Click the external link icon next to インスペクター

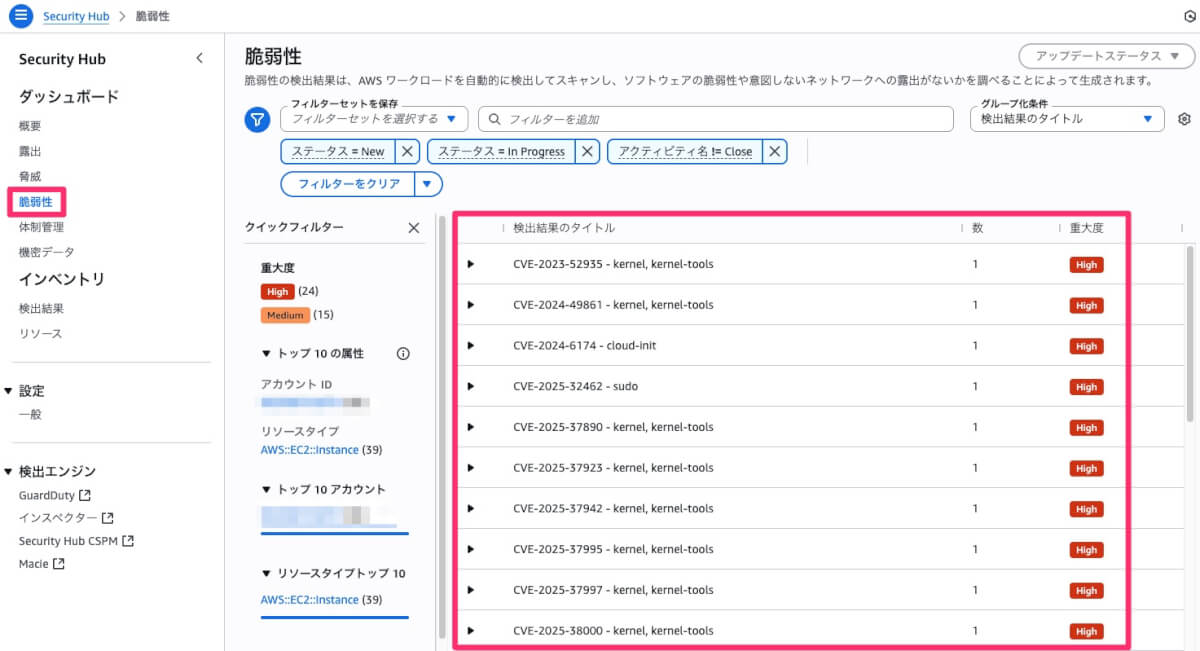(x=107, y=518)
